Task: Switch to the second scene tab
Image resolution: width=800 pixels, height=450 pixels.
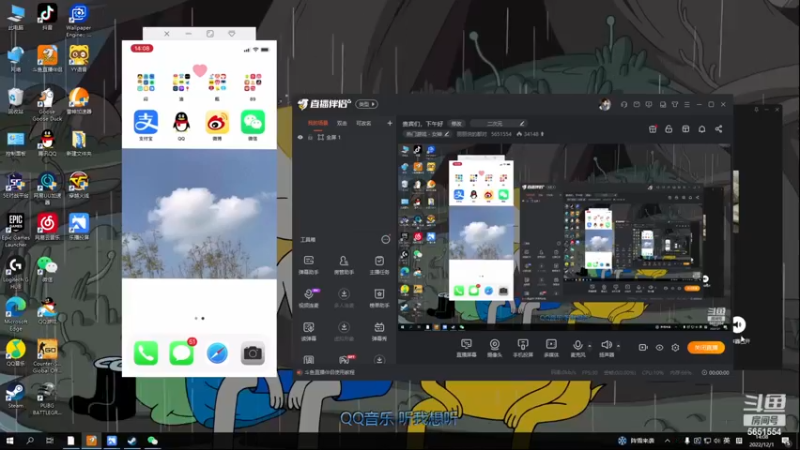Action: coord(342,123)
